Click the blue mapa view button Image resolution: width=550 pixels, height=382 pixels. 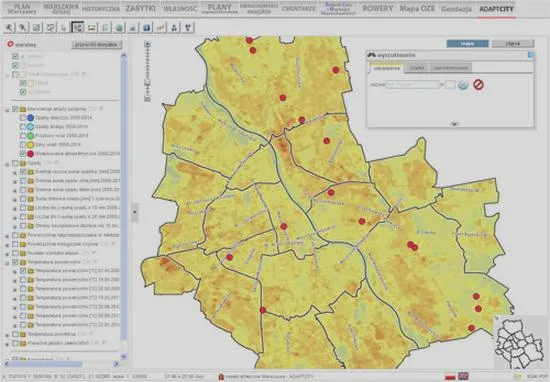pos(467,43)
